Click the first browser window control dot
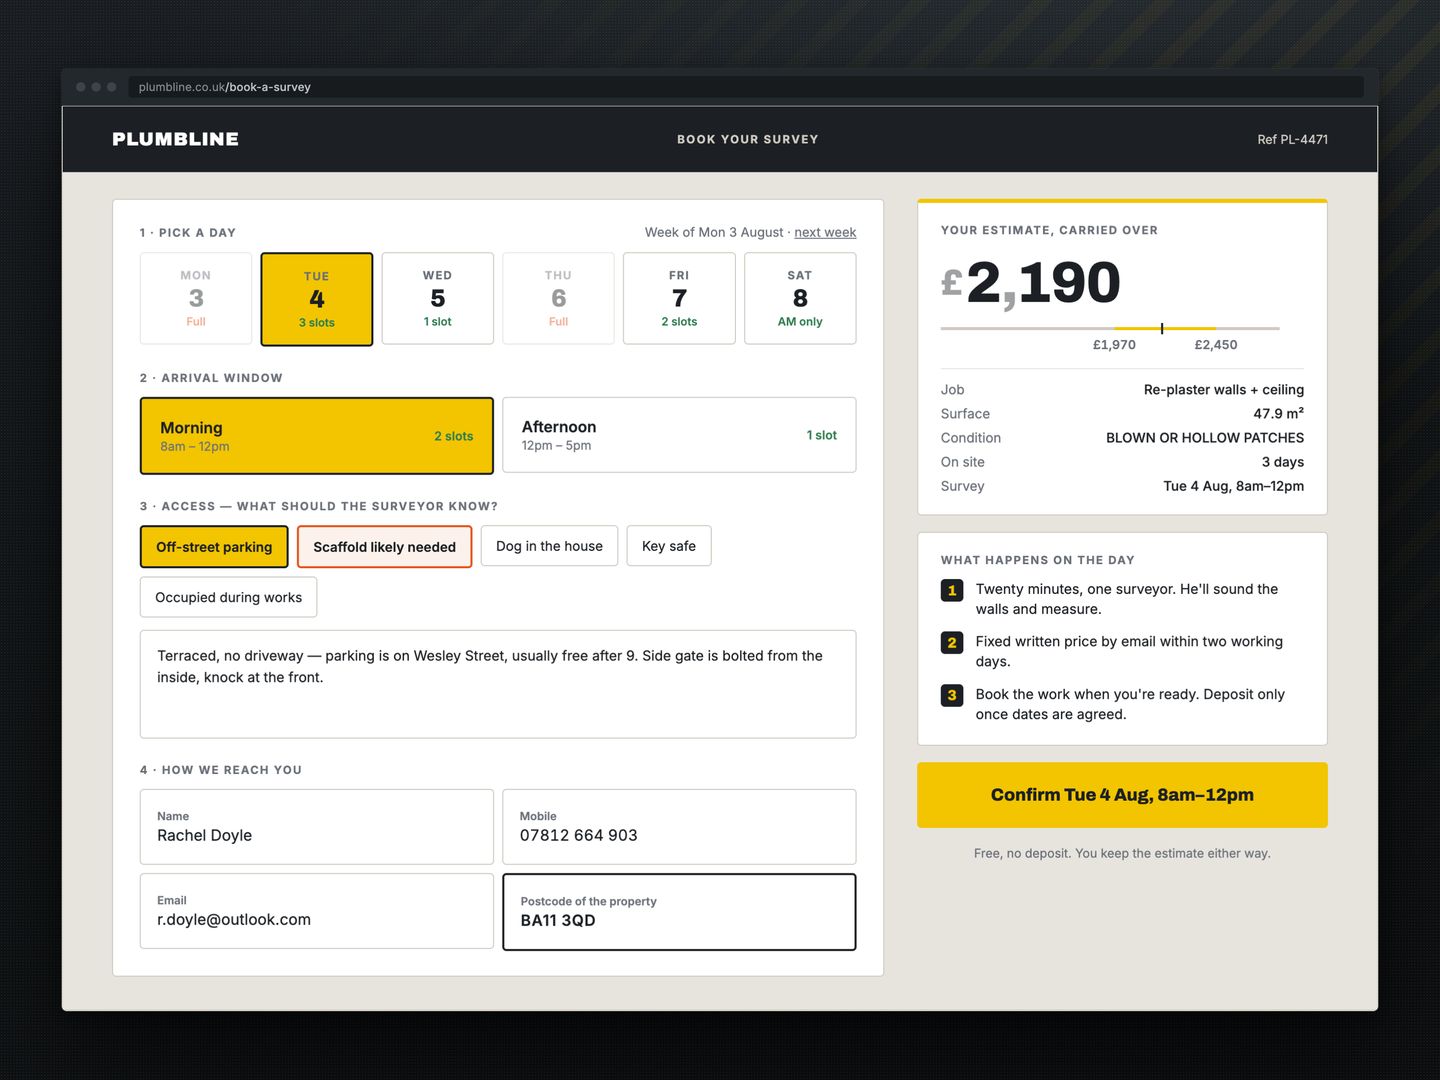The height and width of the screenshot is (1080, 1440). point(81,87)
